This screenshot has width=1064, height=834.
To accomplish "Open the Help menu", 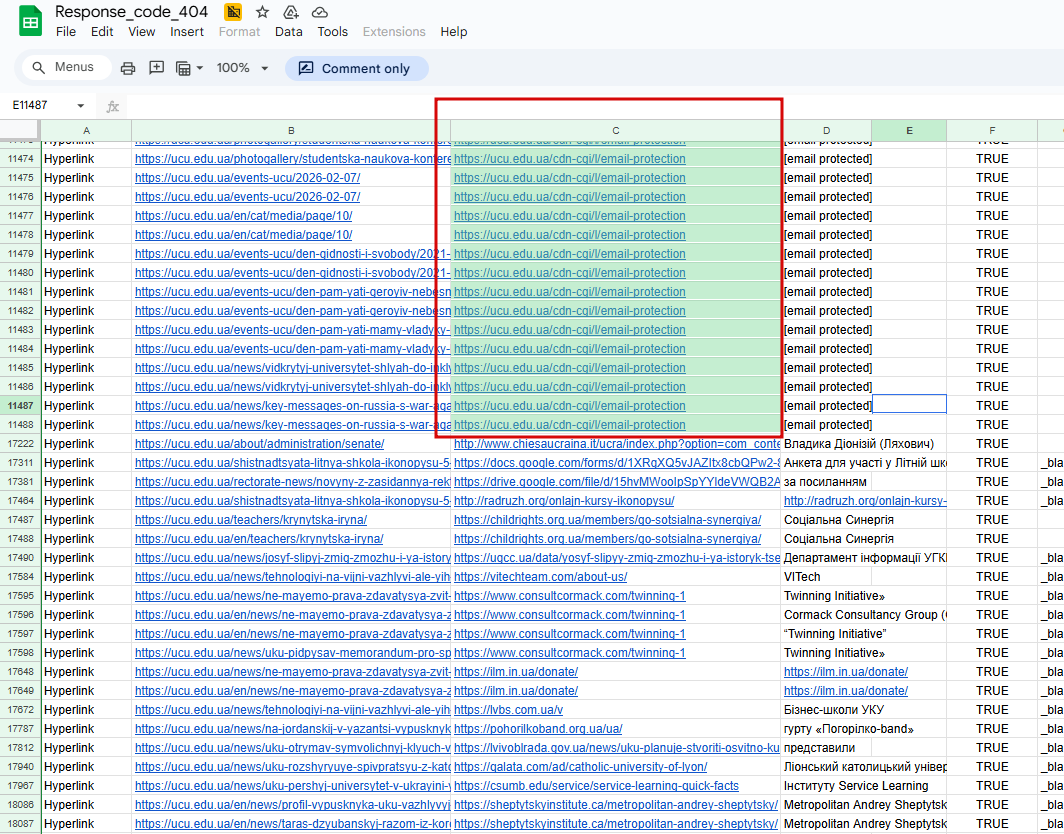I will pyautogui.click(x=453, y=32).
